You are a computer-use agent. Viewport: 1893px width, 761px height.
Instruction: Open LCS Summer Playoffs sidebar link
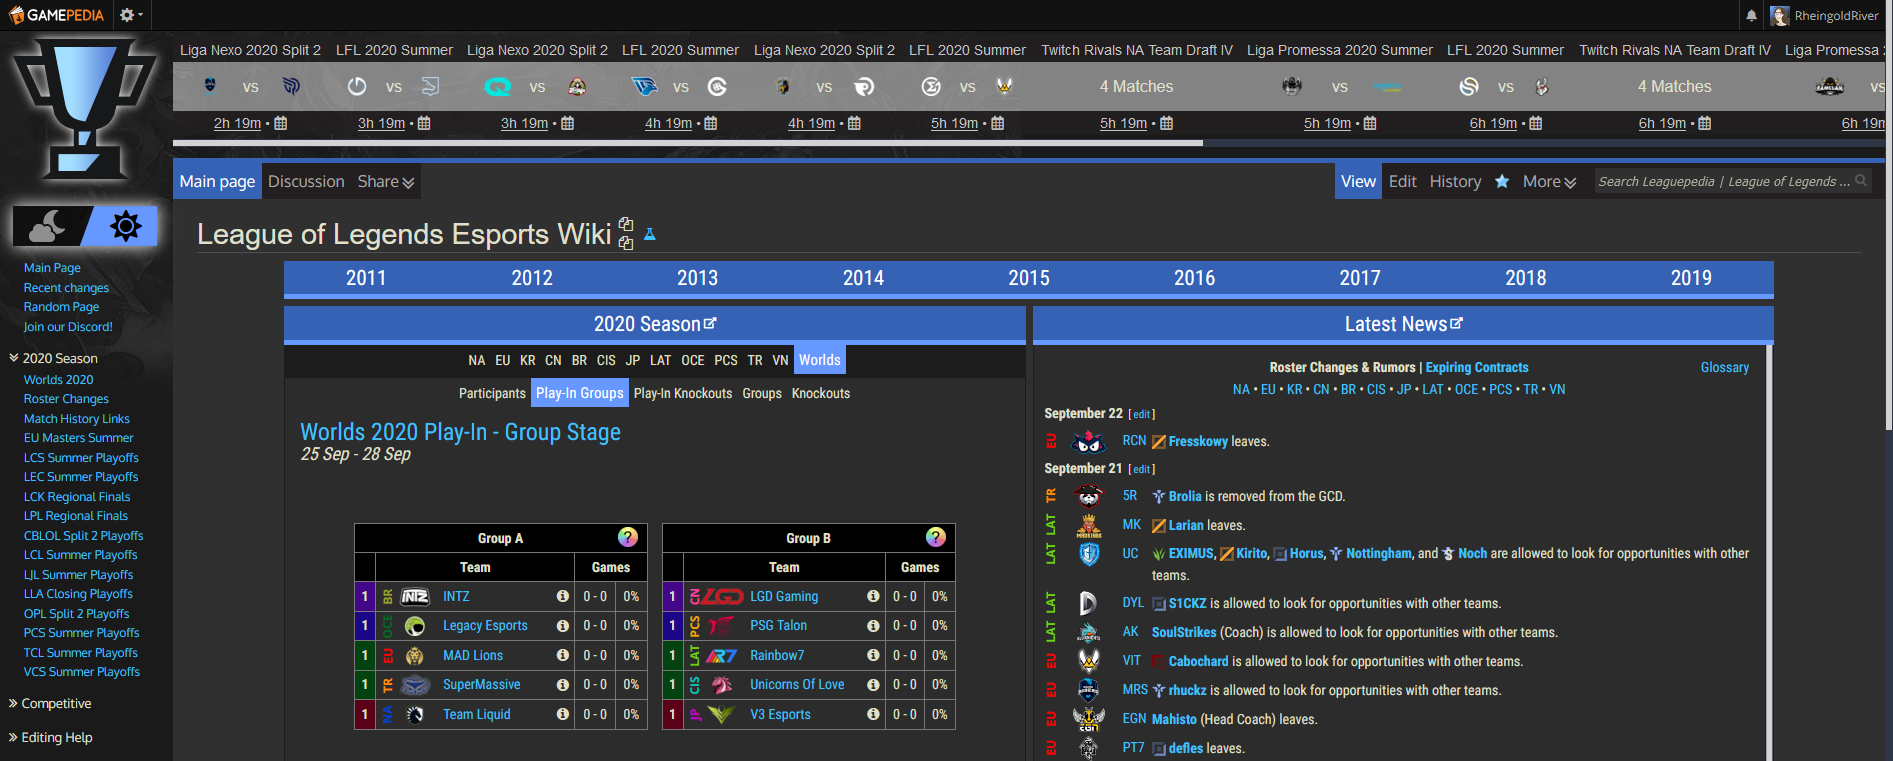(81, 457)
